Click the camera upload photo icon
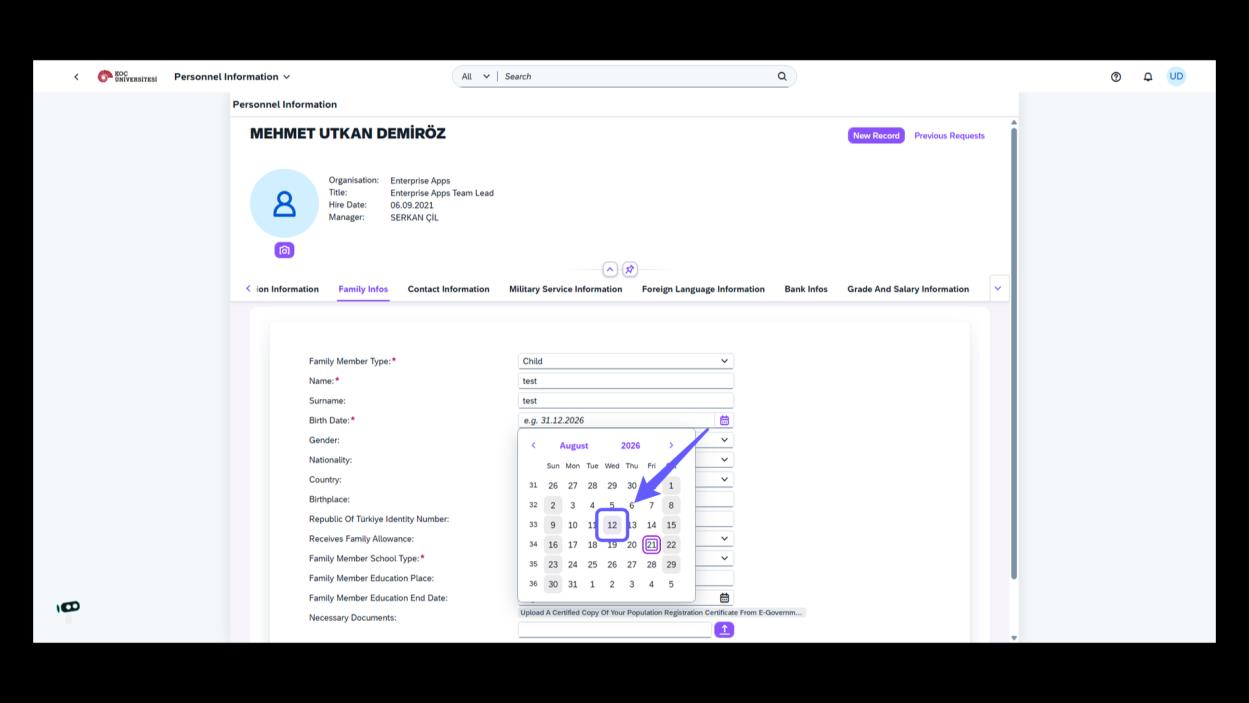1249x703 pixels. 285,250
